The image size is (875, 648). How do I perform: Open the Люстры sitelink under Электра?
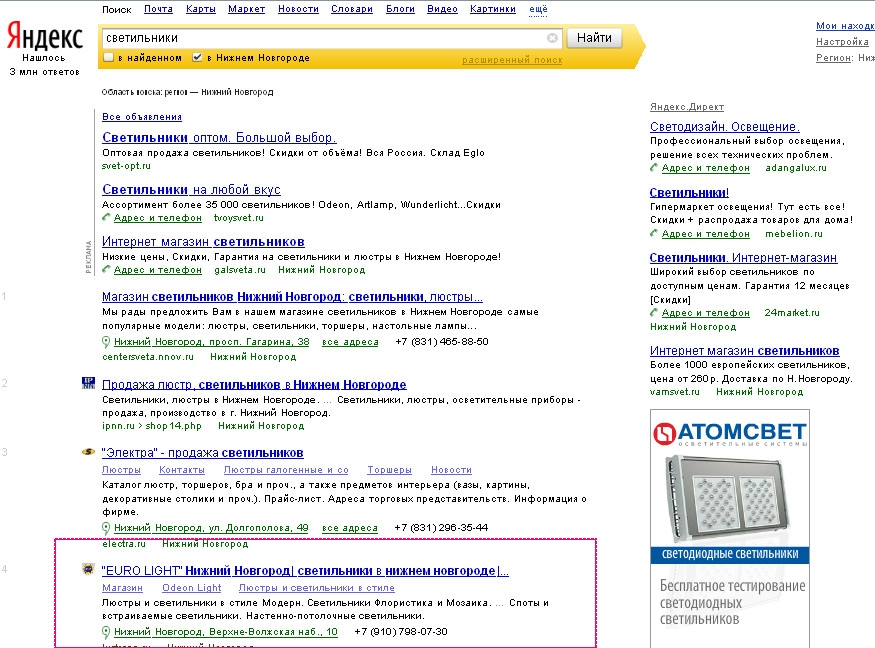[121, 470]
